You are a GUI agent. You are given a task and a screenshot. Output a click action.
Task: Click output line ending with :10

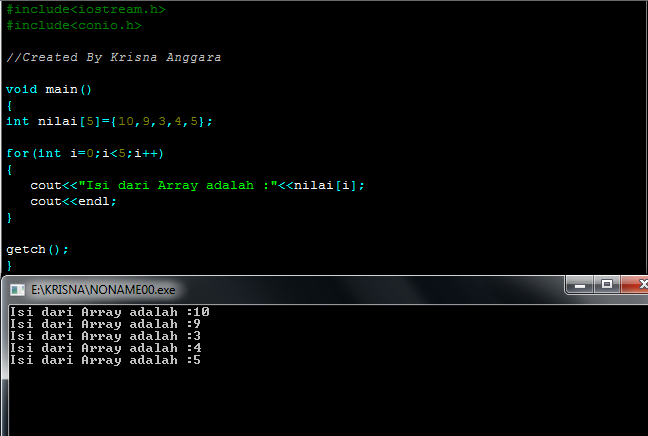[x=110, y=312]
